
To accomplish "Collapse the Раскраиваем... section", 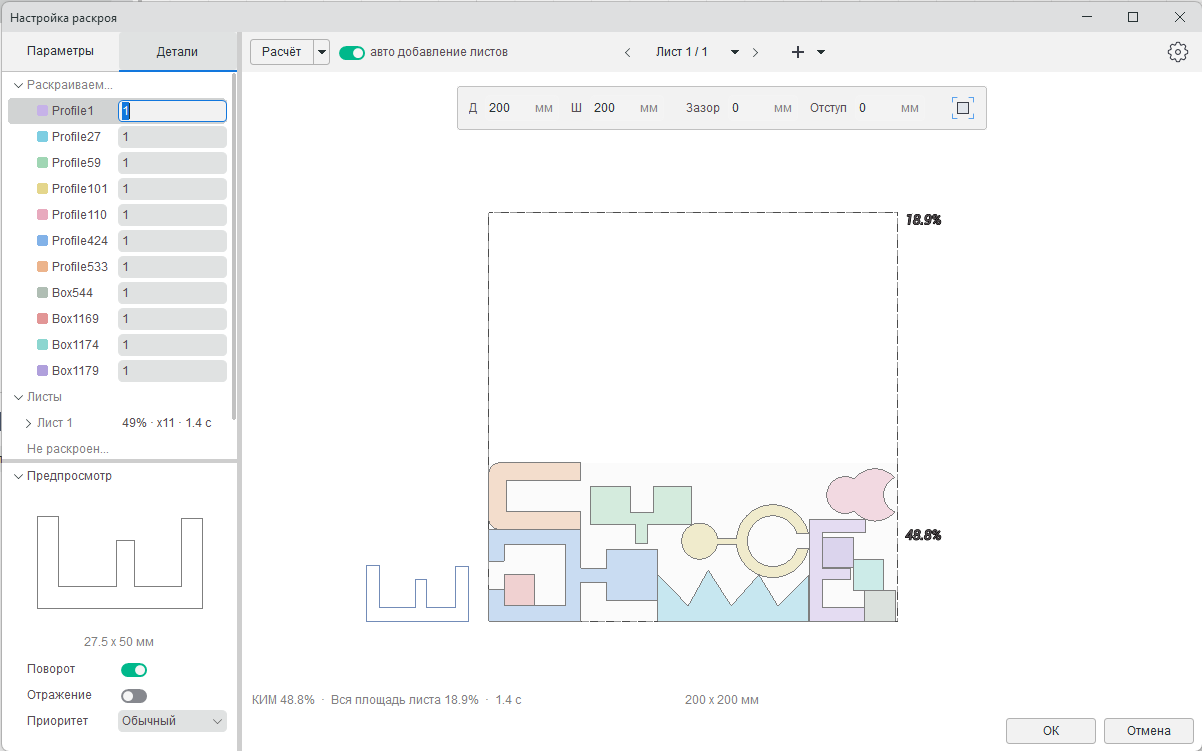I will pyautogui.click(x=18, y=85).
